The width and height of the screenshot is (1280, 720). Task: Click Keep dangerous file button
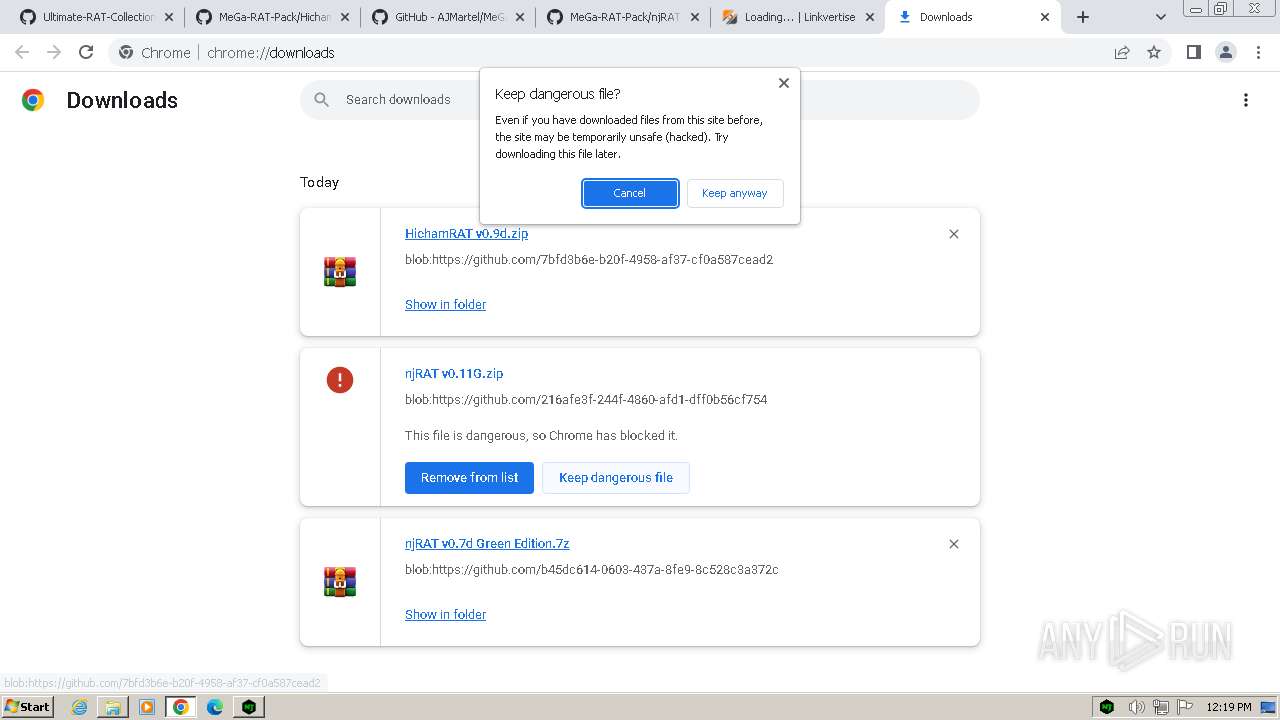[616, 477]
